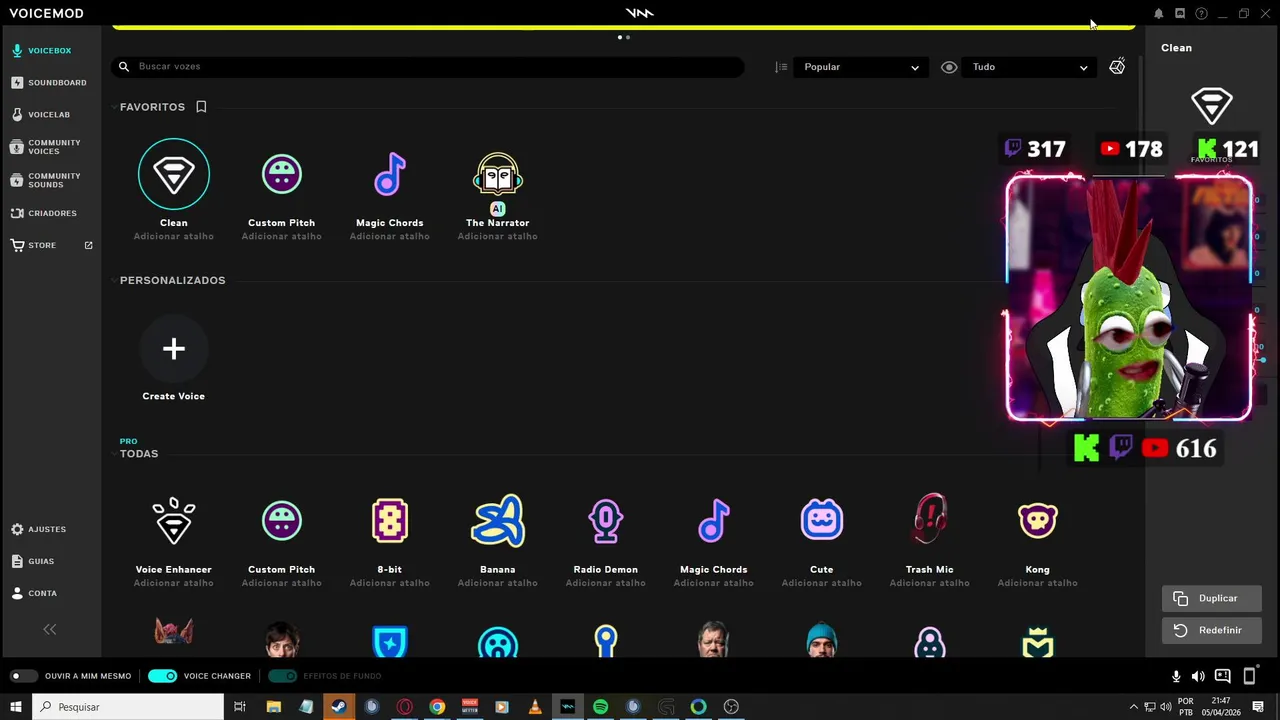Open the help question mark icon
Screen dimensions: 1280x720
coord(1201,13)
